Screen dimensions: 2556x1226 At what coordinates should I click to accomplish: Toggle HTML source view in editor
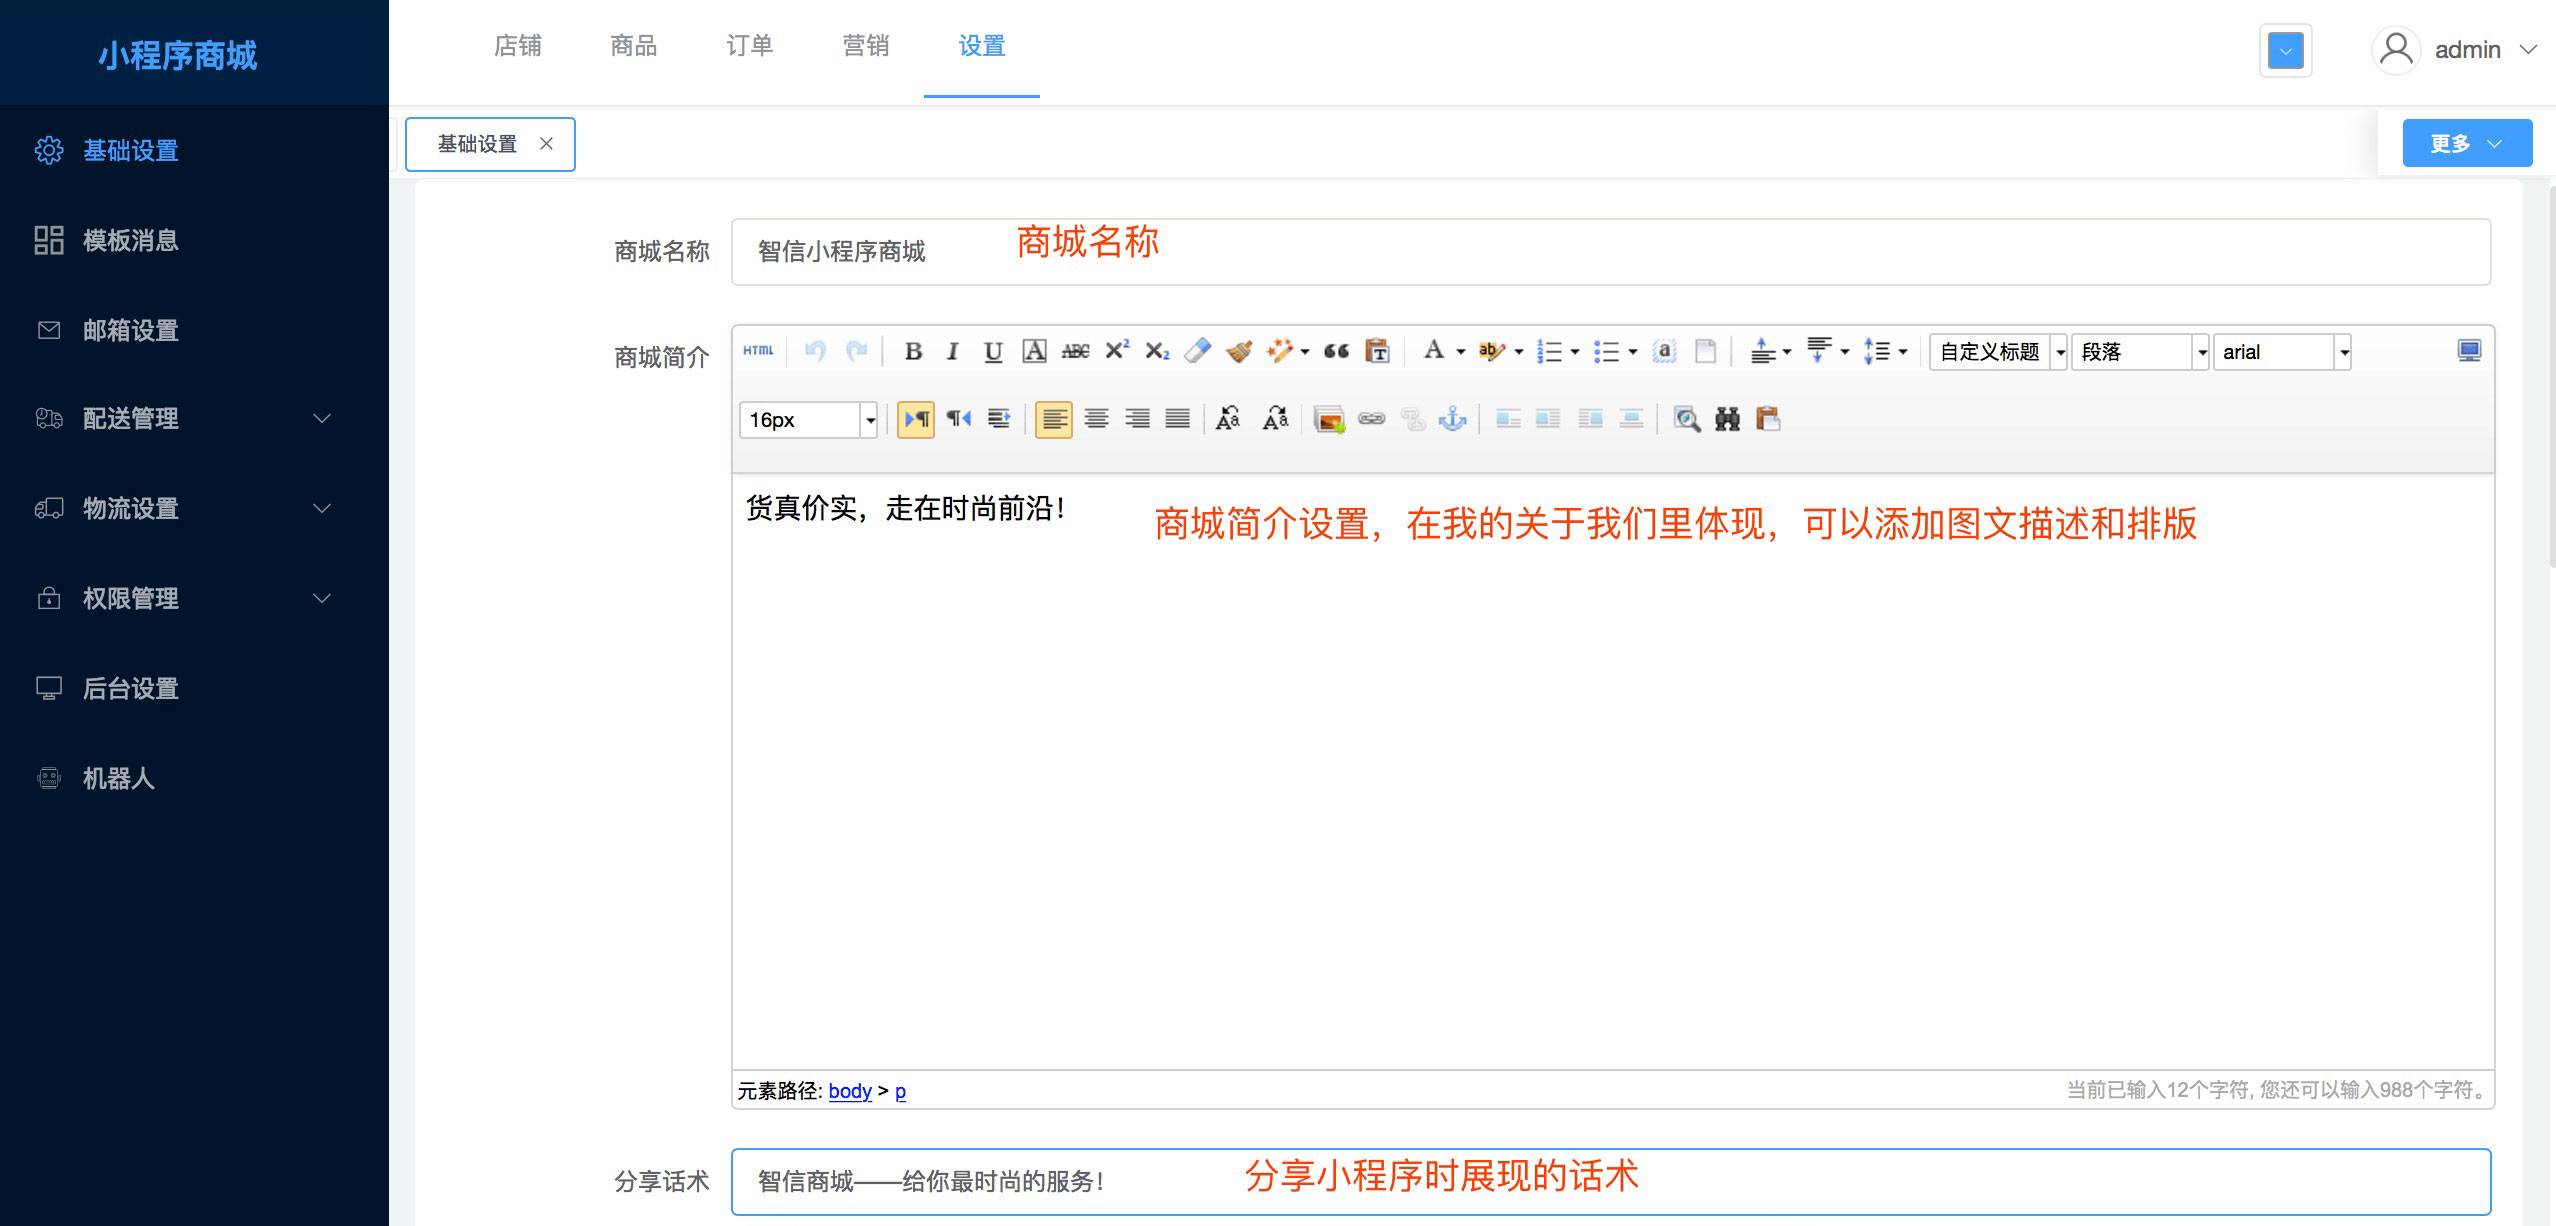758,351
